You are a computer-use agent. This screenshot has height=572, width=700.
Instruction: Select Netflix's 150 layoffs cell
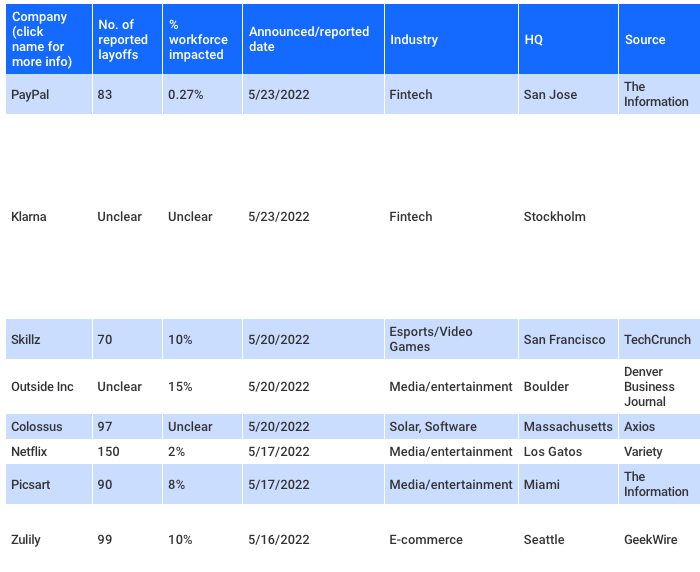[127, 451]
